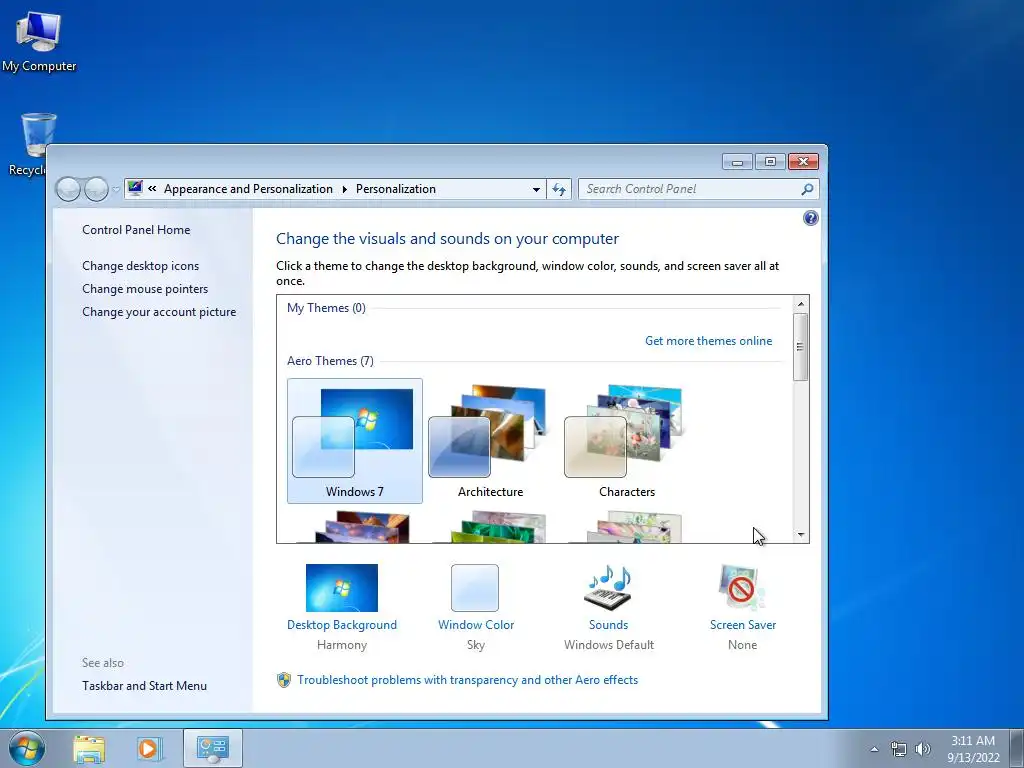Click the Control Panel taskbar button
Viewport: 1024px width, 768px height.
click(213, 748)
